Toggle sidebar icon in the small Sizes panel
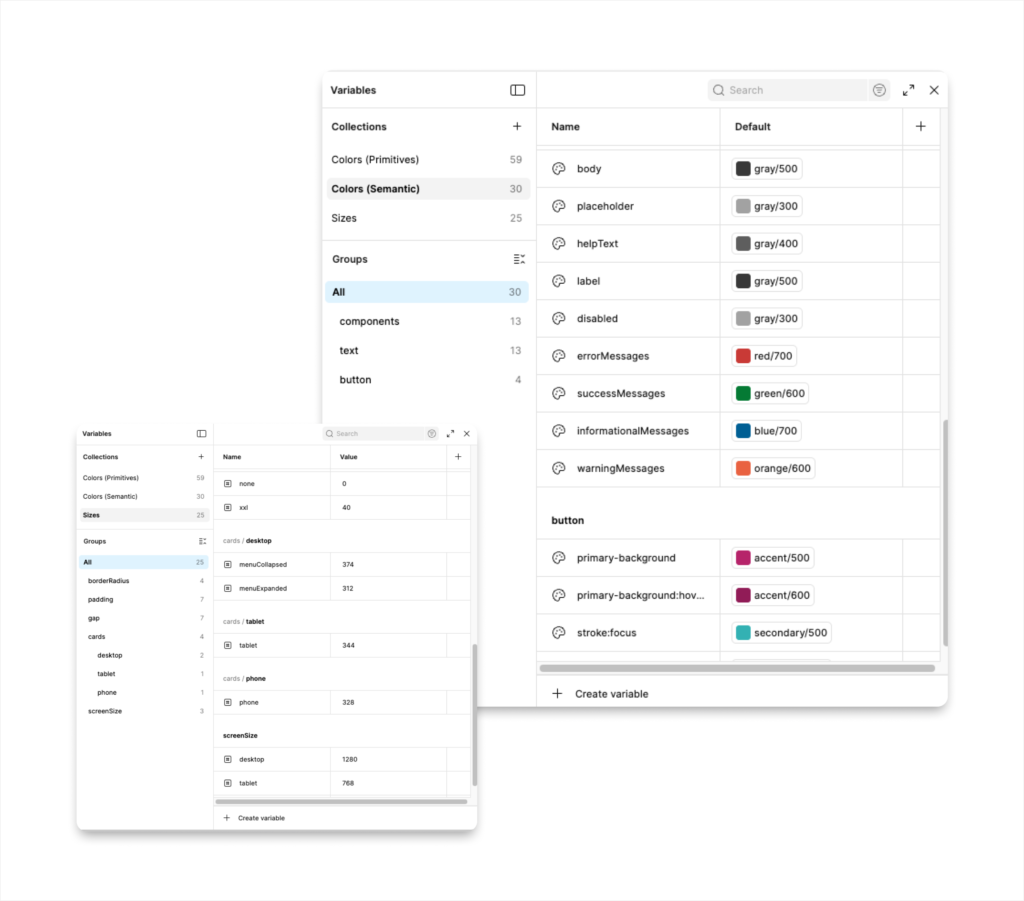Screen dimensions: 1024x901 click(x=201, y=434)
